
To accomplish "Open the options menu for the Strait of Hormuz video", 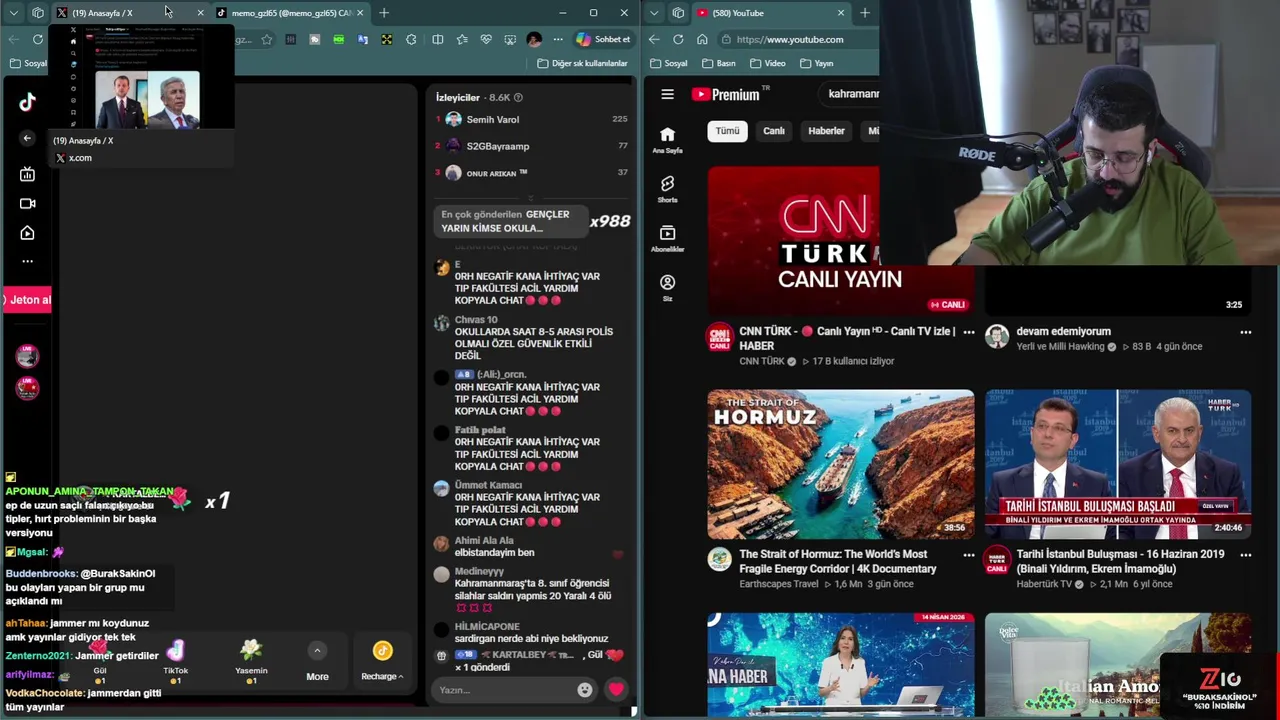I will [968, 555].
